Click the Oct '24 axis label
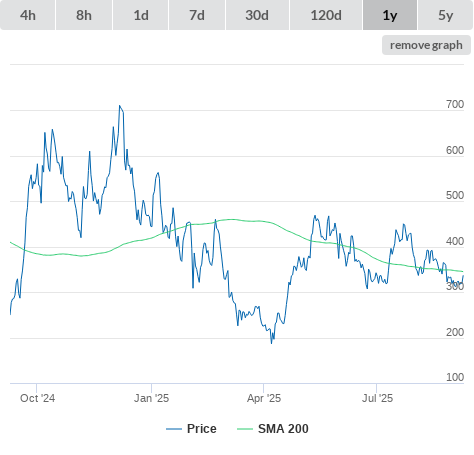The width and height of the screenshot is (474, 455). [x=37, y=398]
